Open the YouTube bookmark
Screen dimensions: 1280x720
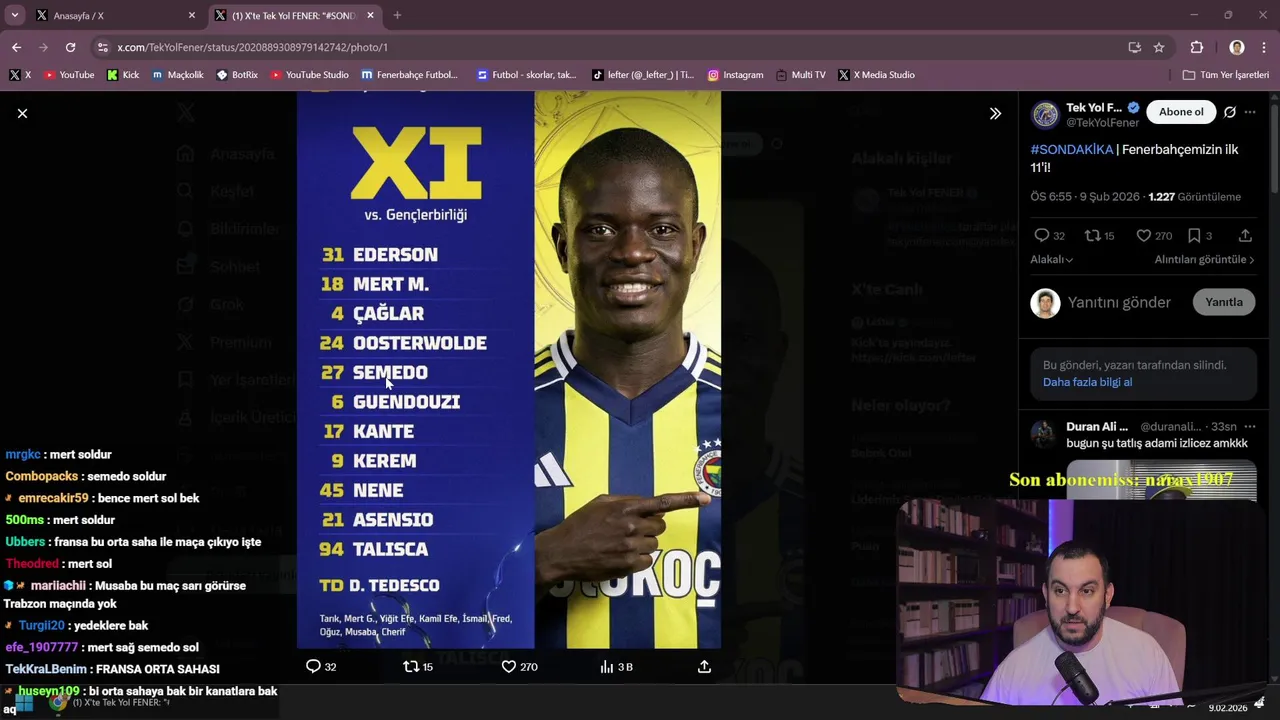coord(68,75)
